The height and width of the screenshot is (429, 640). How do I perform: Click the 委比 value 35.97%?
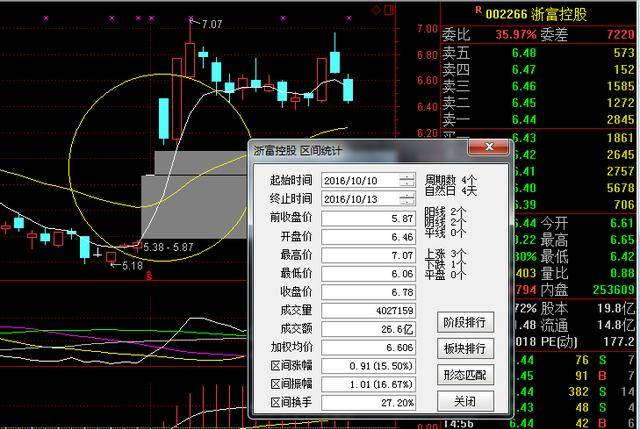point(516,34)
